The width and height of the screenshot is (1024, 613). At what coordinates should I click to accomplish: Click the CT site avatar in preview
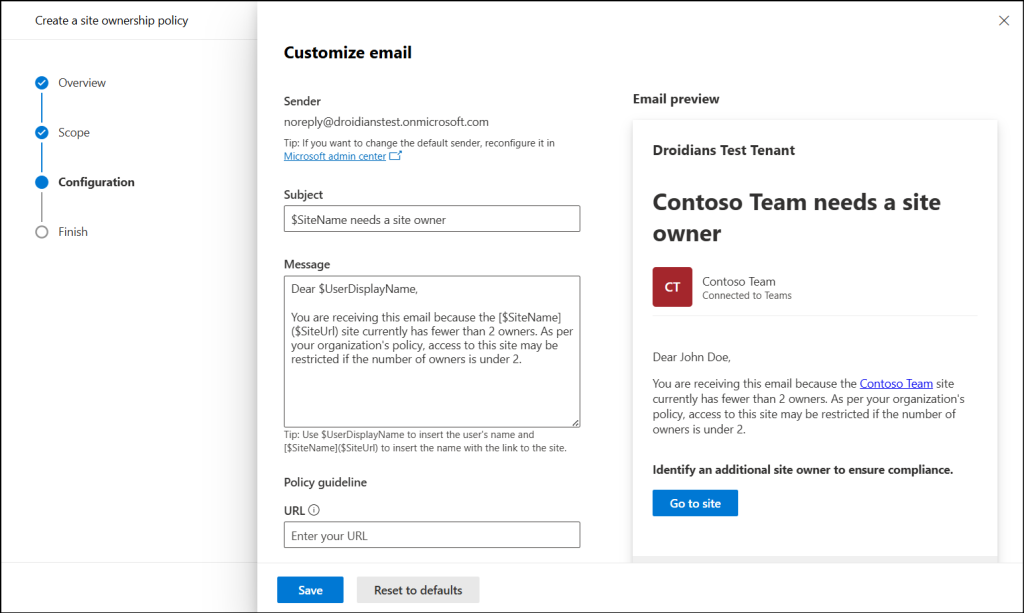tap(672, 287)
